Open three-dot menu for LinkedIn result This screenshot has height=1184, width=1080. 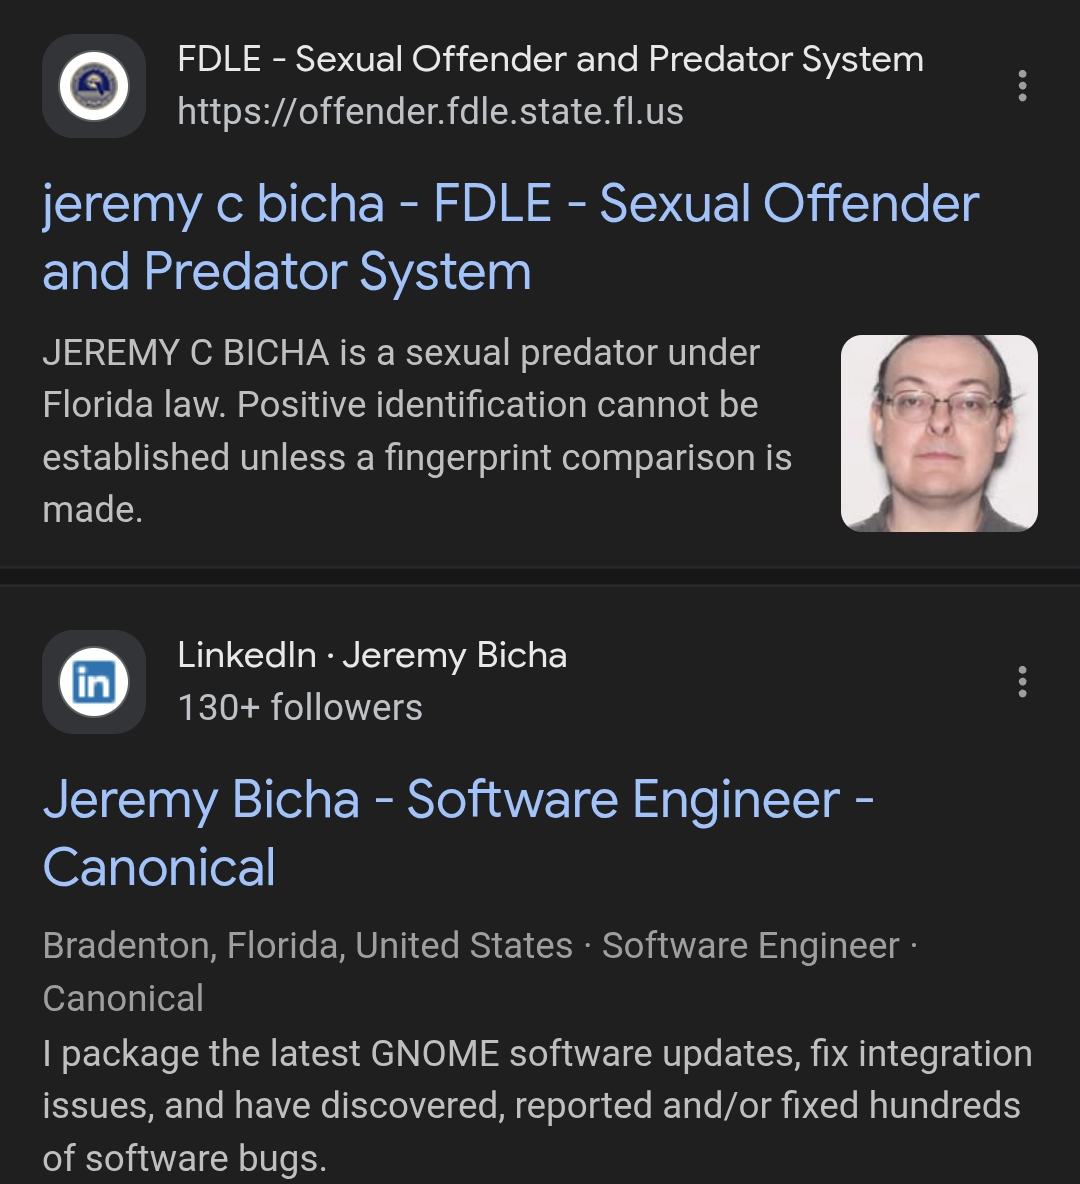(1022, 682)
